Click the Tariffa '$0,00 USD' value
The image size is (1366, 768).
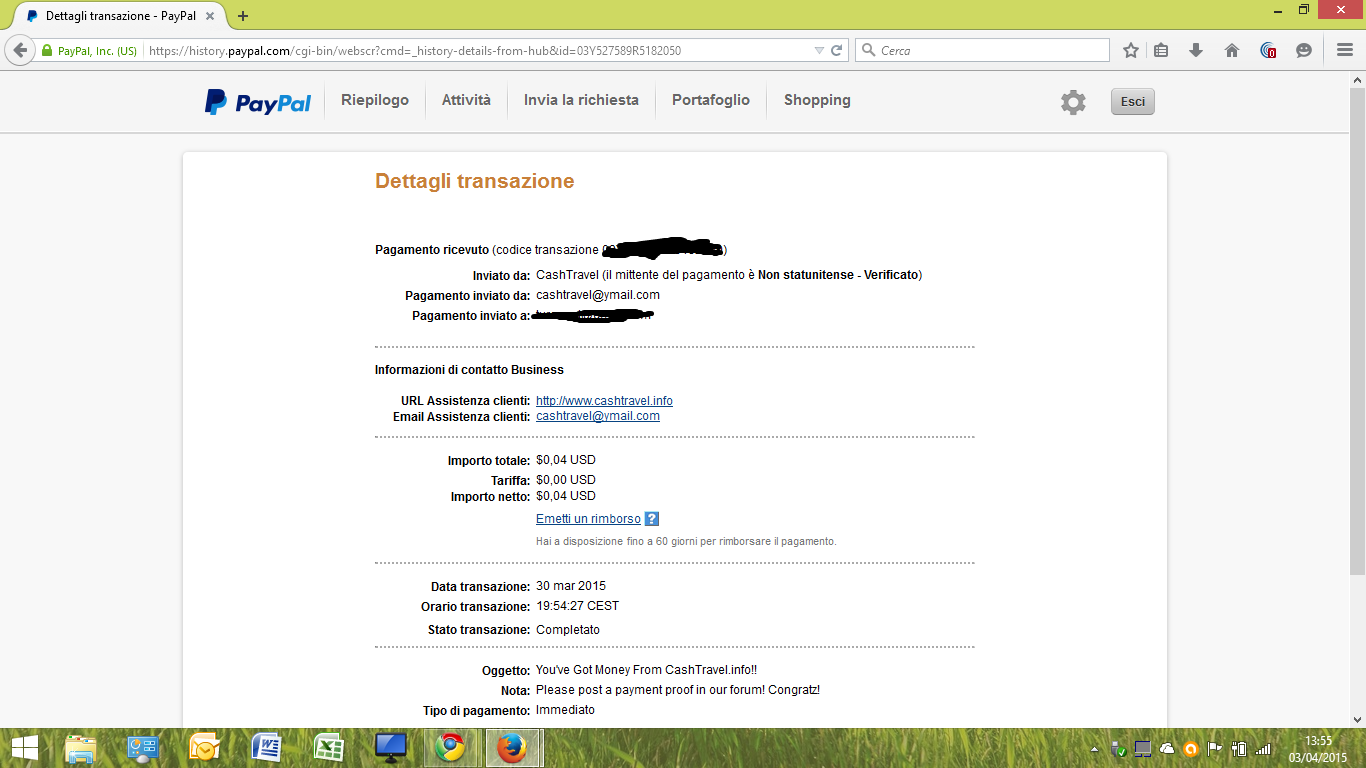tap(566, 480)
